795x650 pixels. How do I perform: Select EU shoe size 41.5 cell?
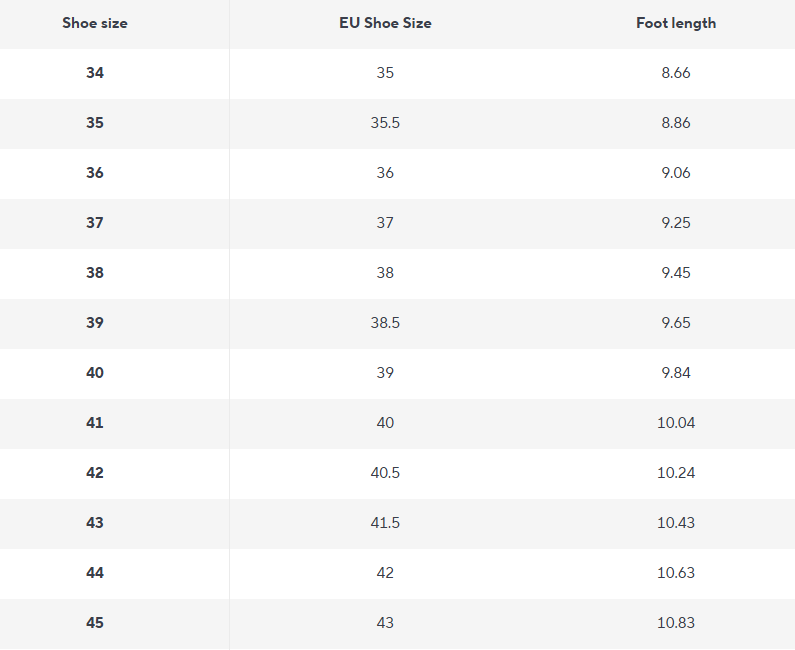coord(385,523)
